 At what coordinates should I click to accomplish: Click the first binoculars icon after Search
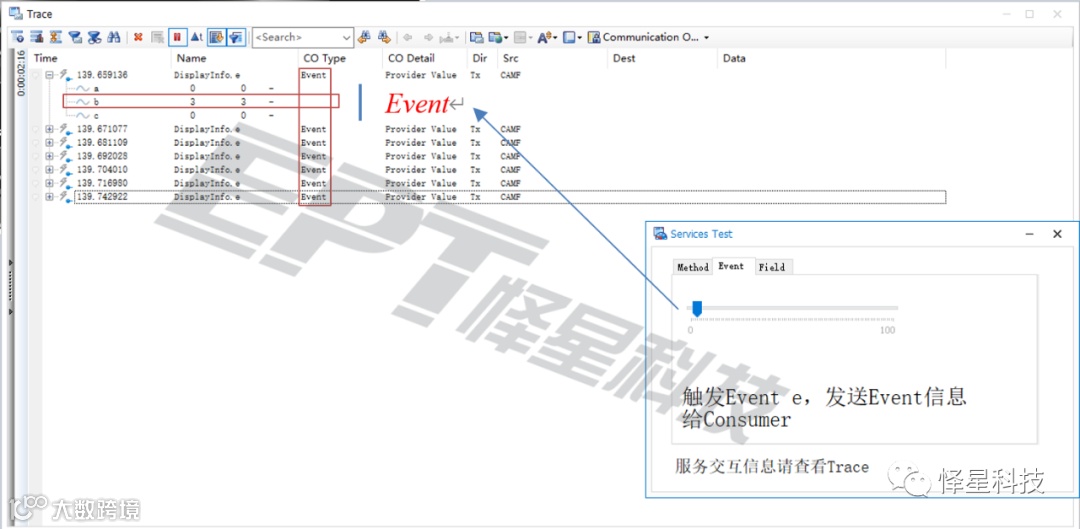click(364, 37)
